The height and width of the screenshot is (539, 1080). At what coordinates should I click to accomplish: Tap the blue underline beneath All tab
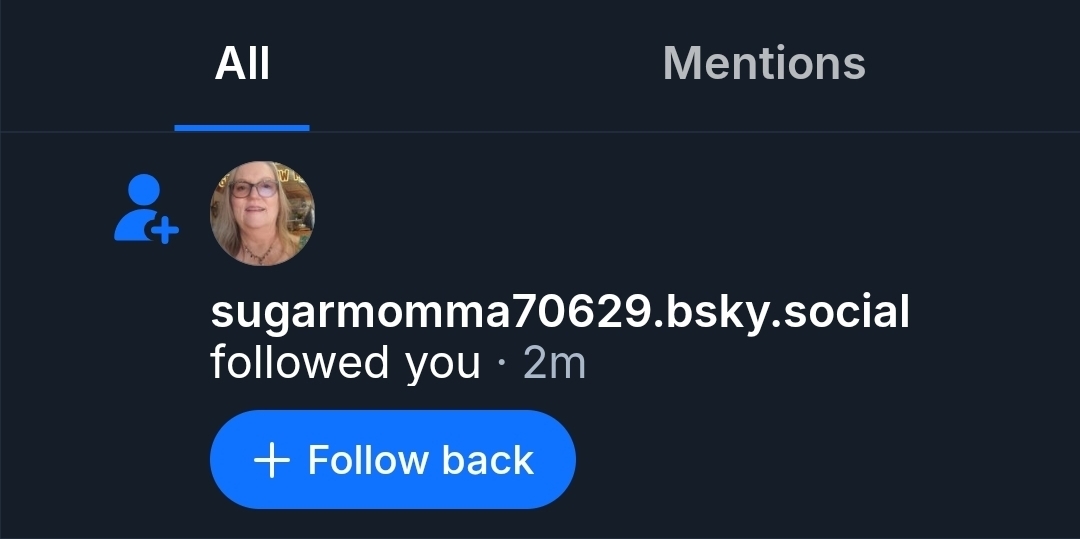click(242, 127)
